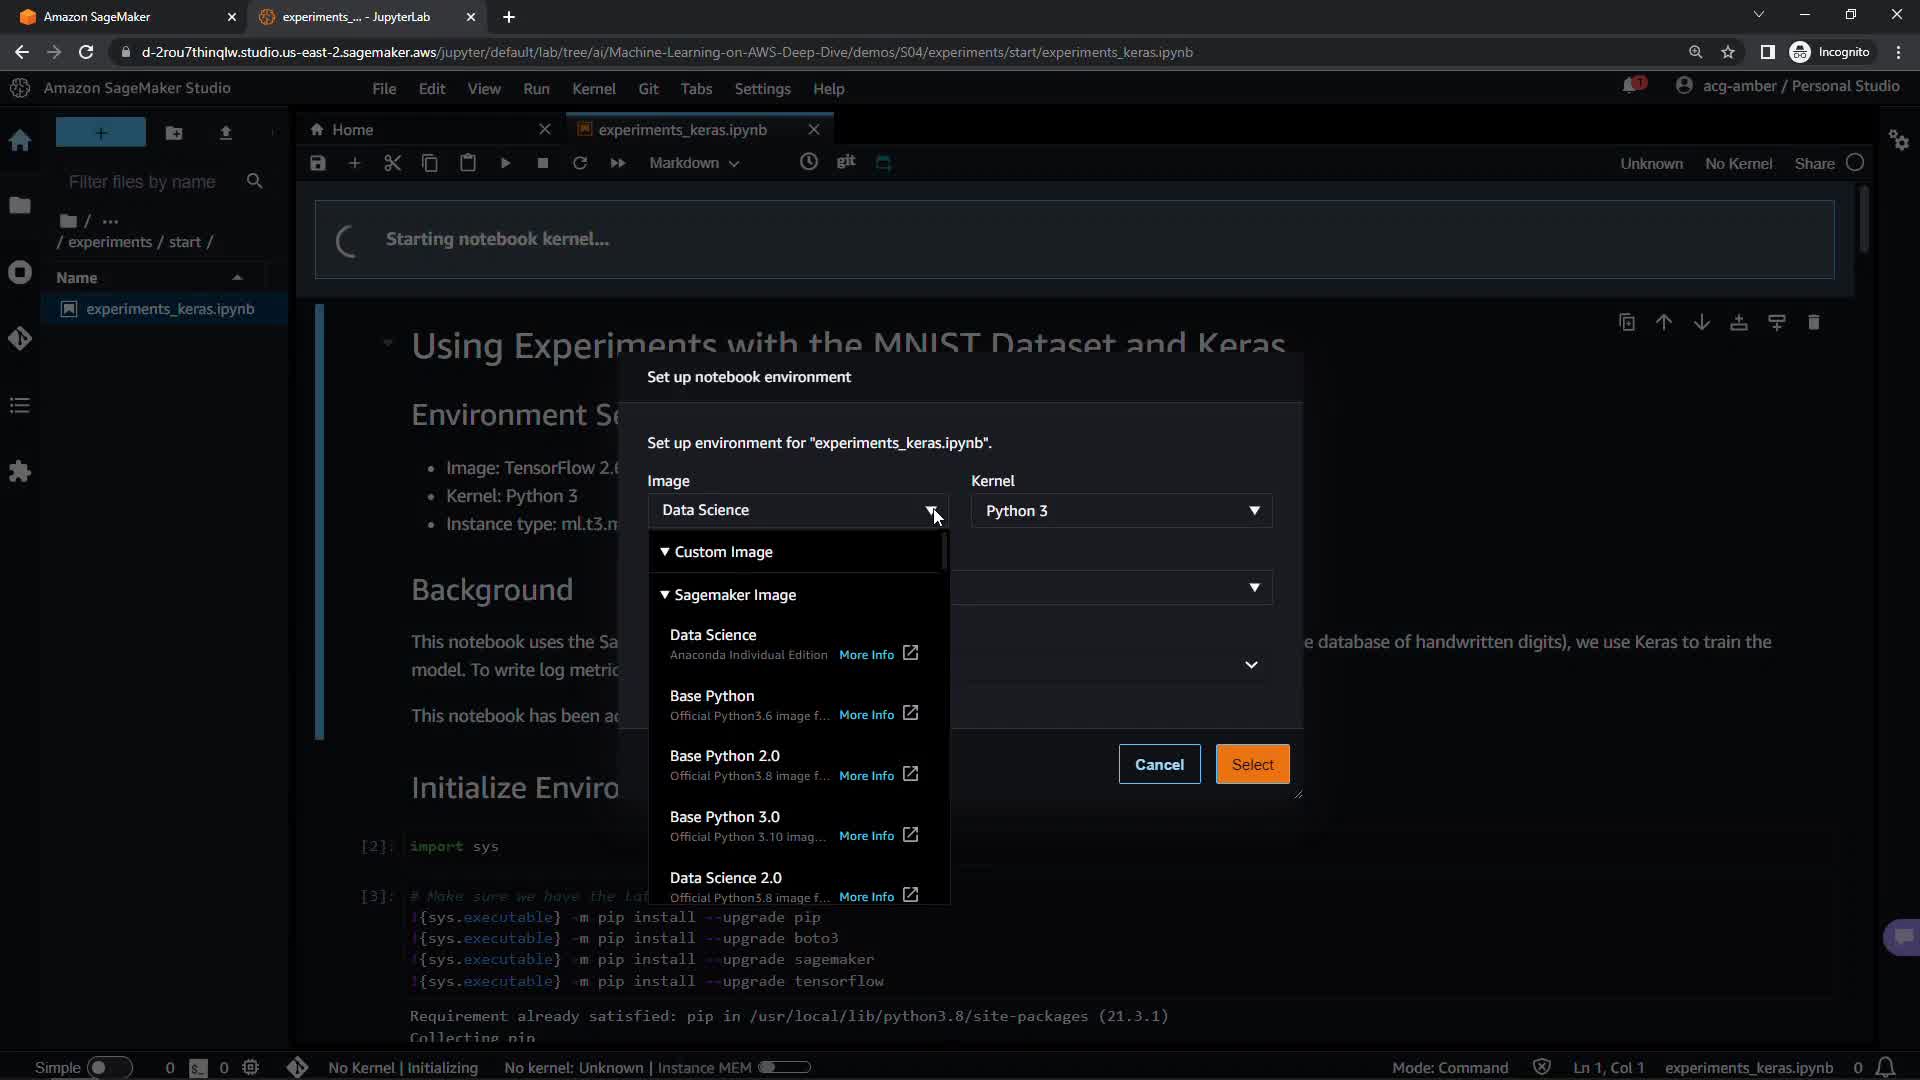Delete the cell with the trash icon
1920x1080 pixels.
[x=1813, y=323]
